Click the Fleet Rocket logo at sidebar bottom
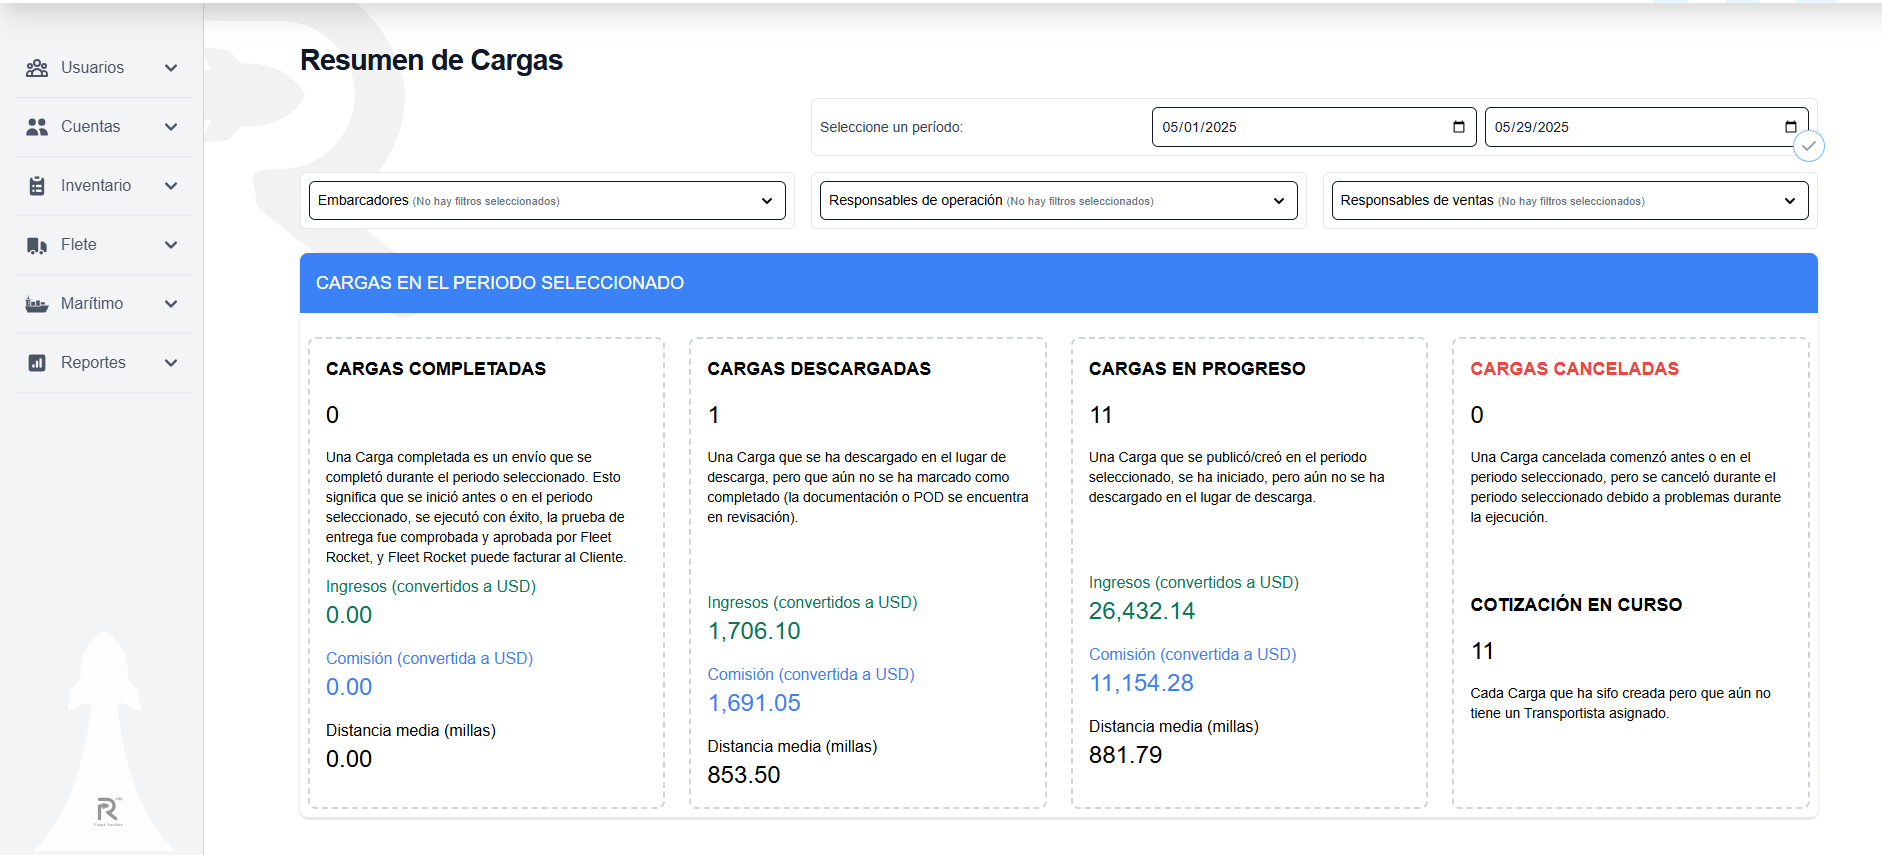Screen dimensions: 1882x855 pos(108,811)
